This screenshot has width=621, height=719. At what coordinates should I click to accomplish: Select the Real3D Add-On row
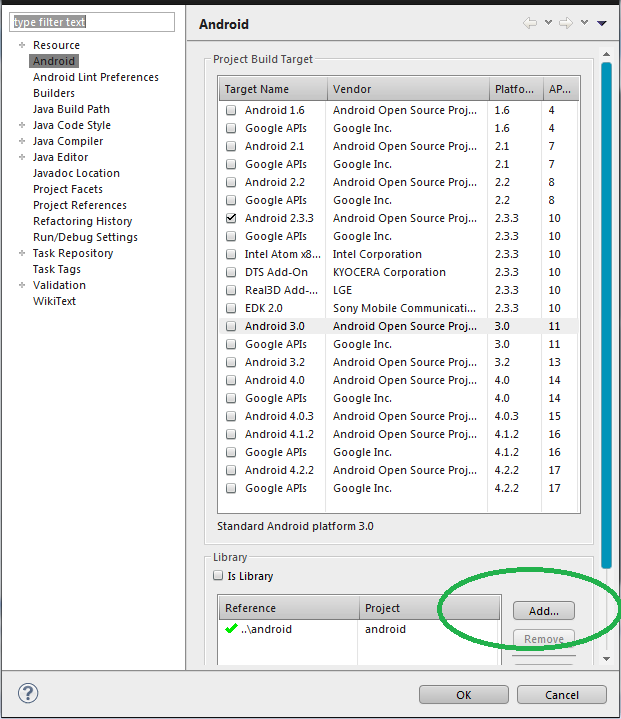coord(398,290)
